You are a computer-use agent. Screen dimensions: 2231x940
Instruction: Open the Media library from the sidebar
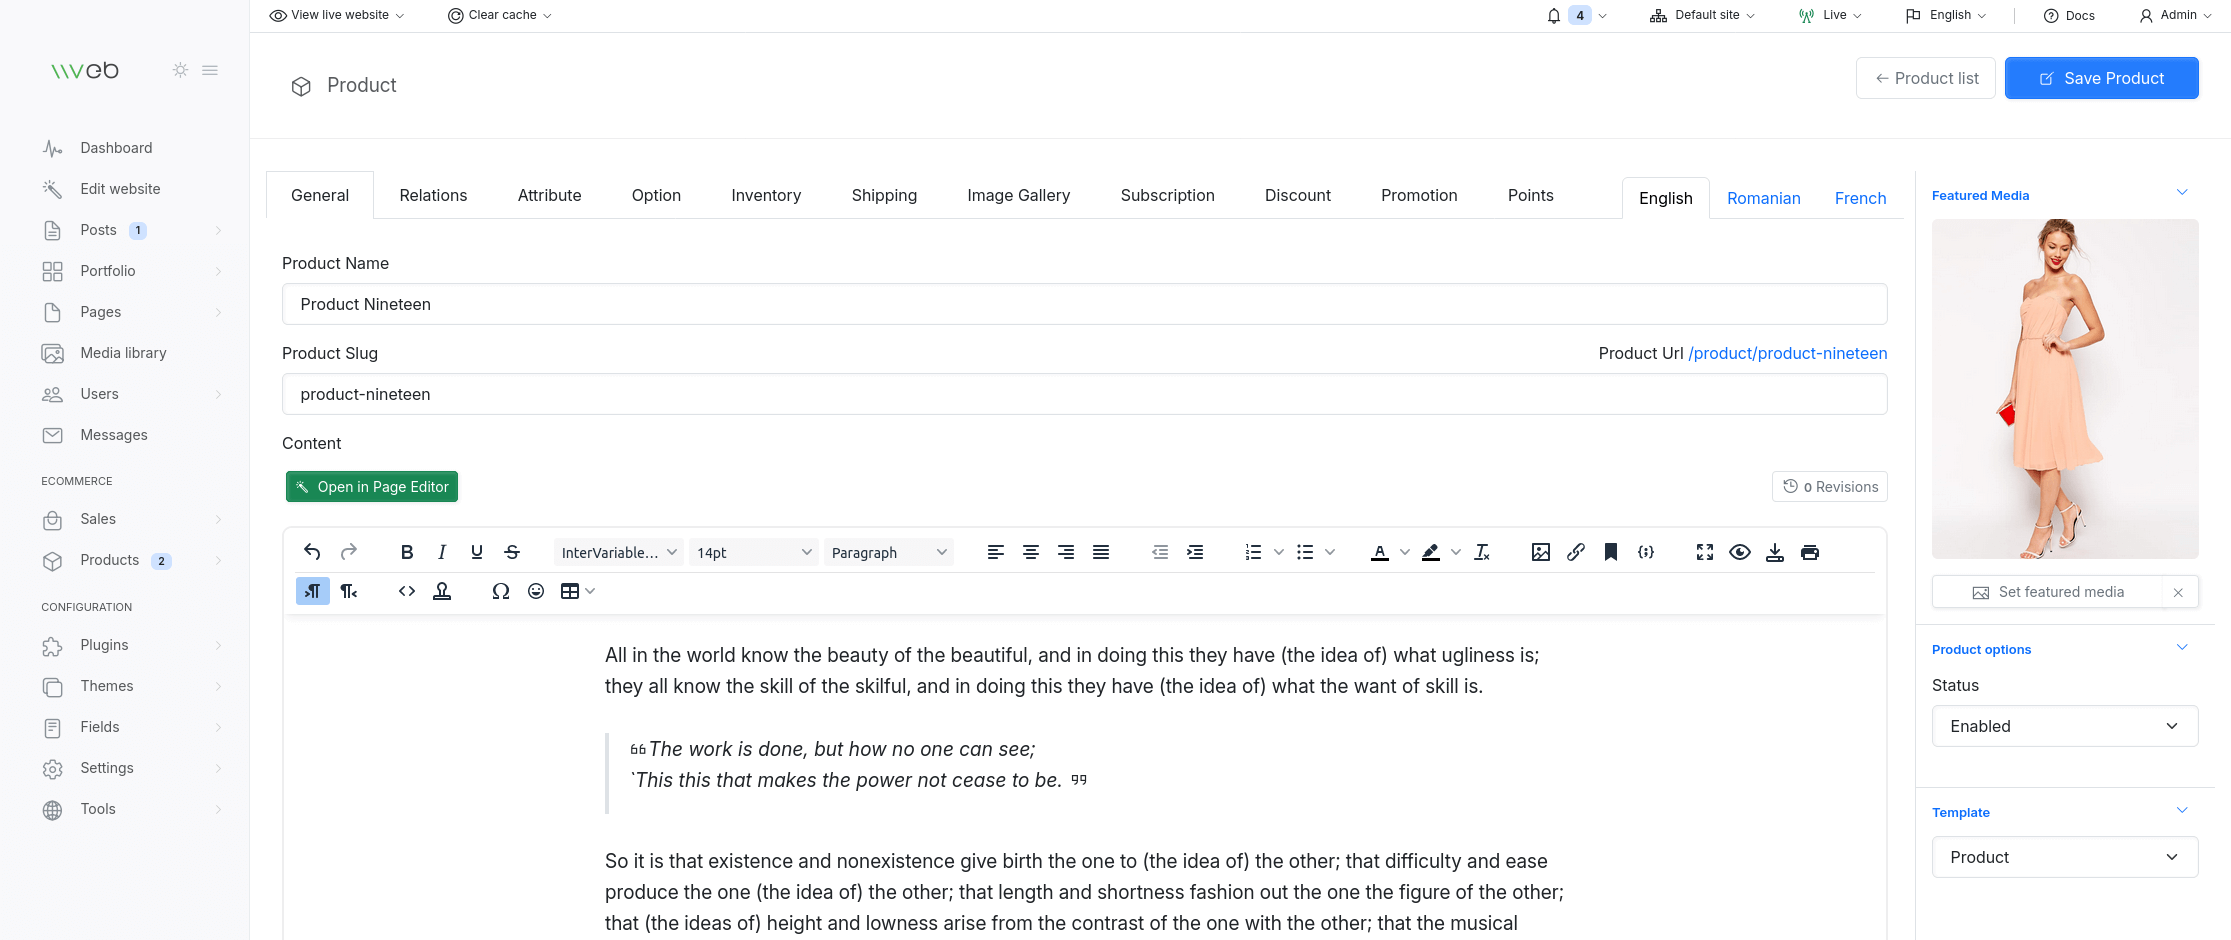coord(123,352)
